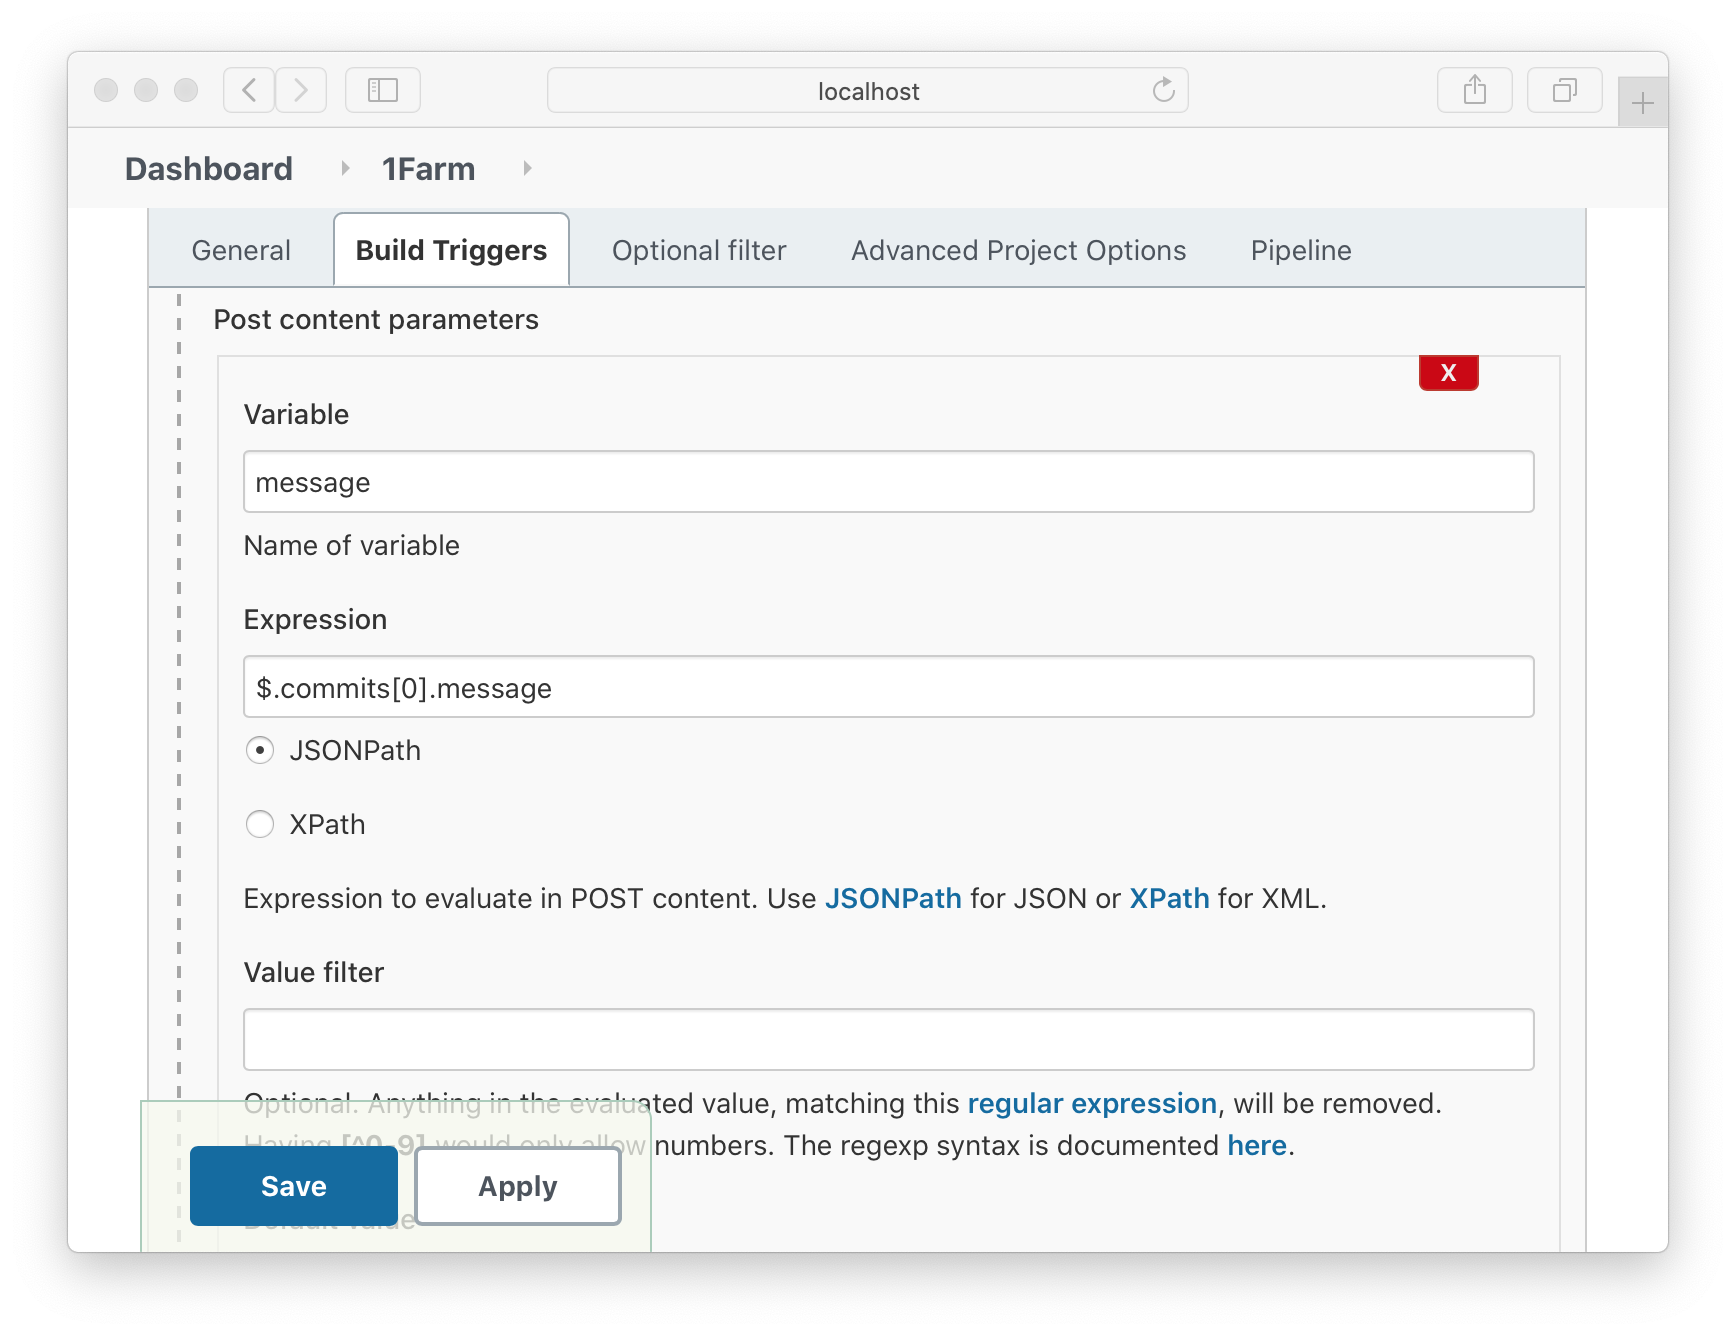Open the Advanced Project Options tab
This screenshot has height=1336, width=1736.
[x=1018, y=250]
